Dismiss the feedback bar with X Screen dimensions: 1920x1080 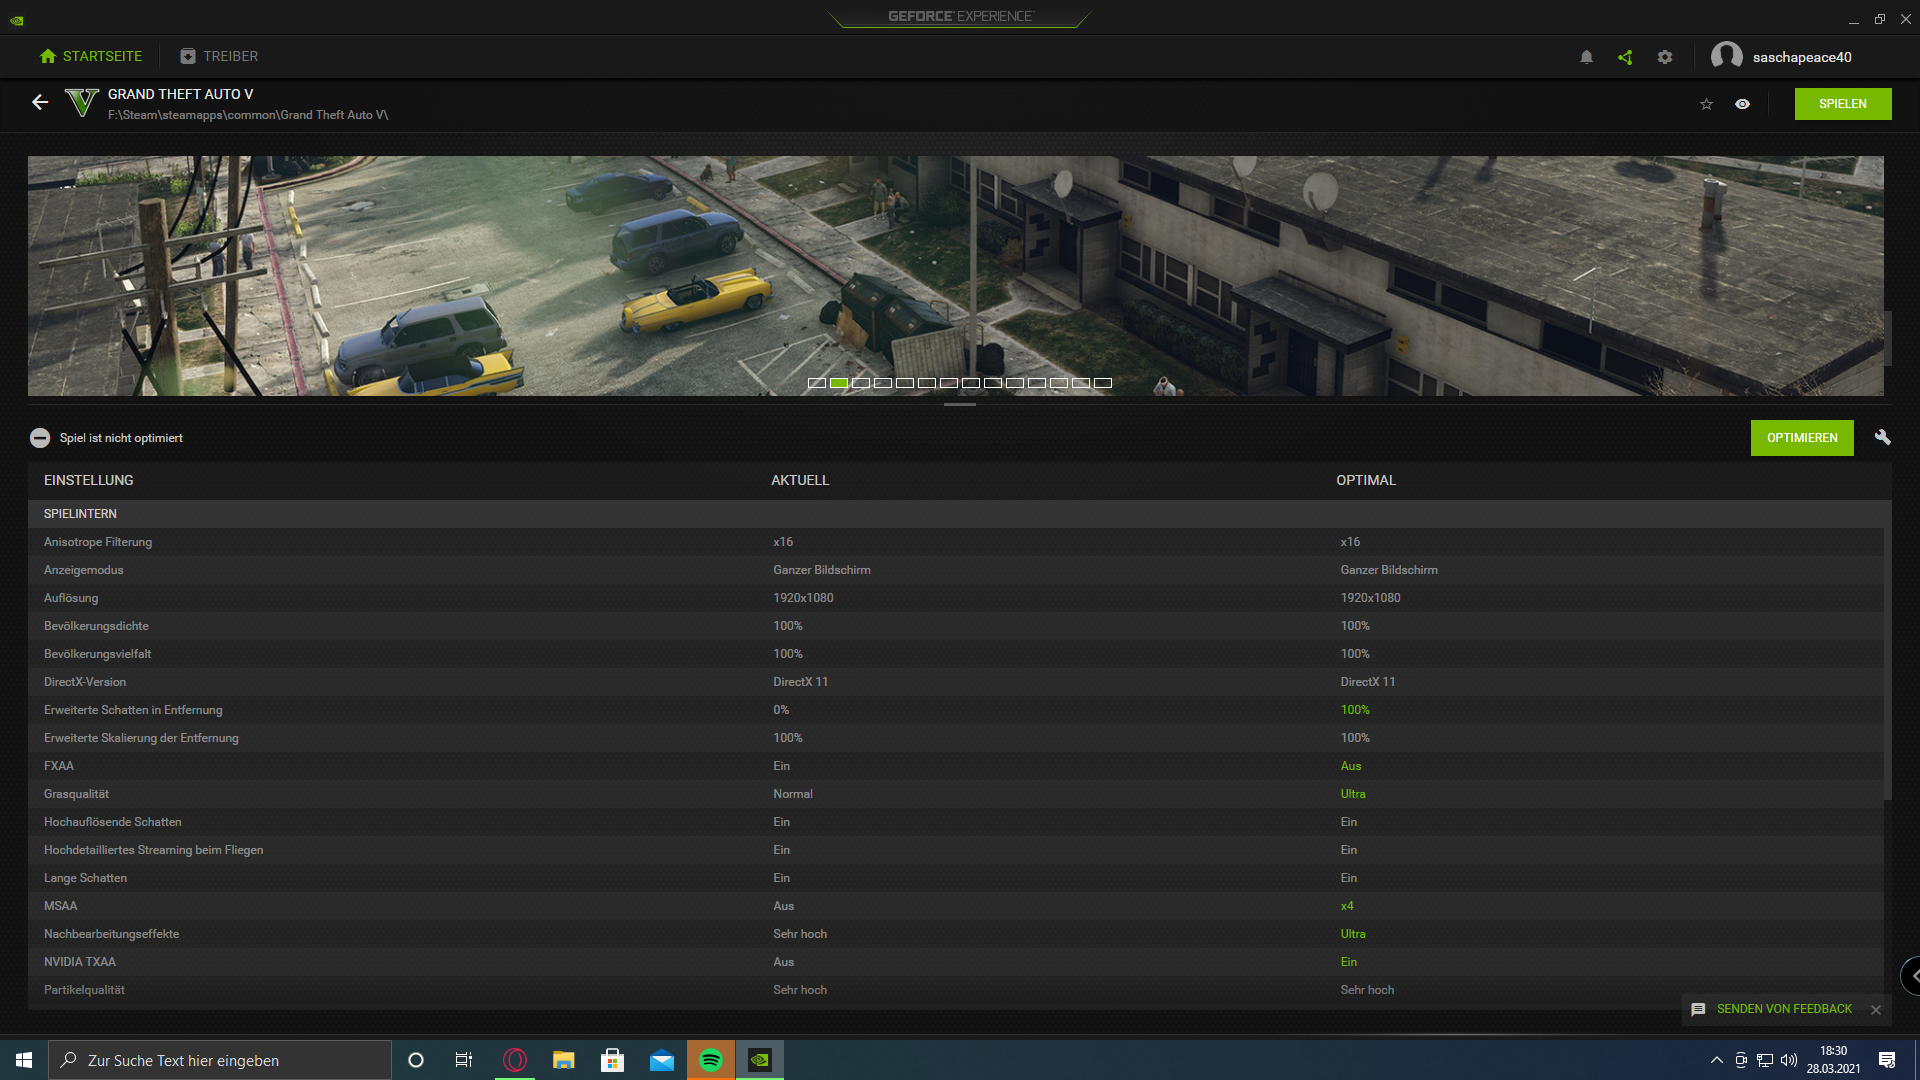1876,1010
